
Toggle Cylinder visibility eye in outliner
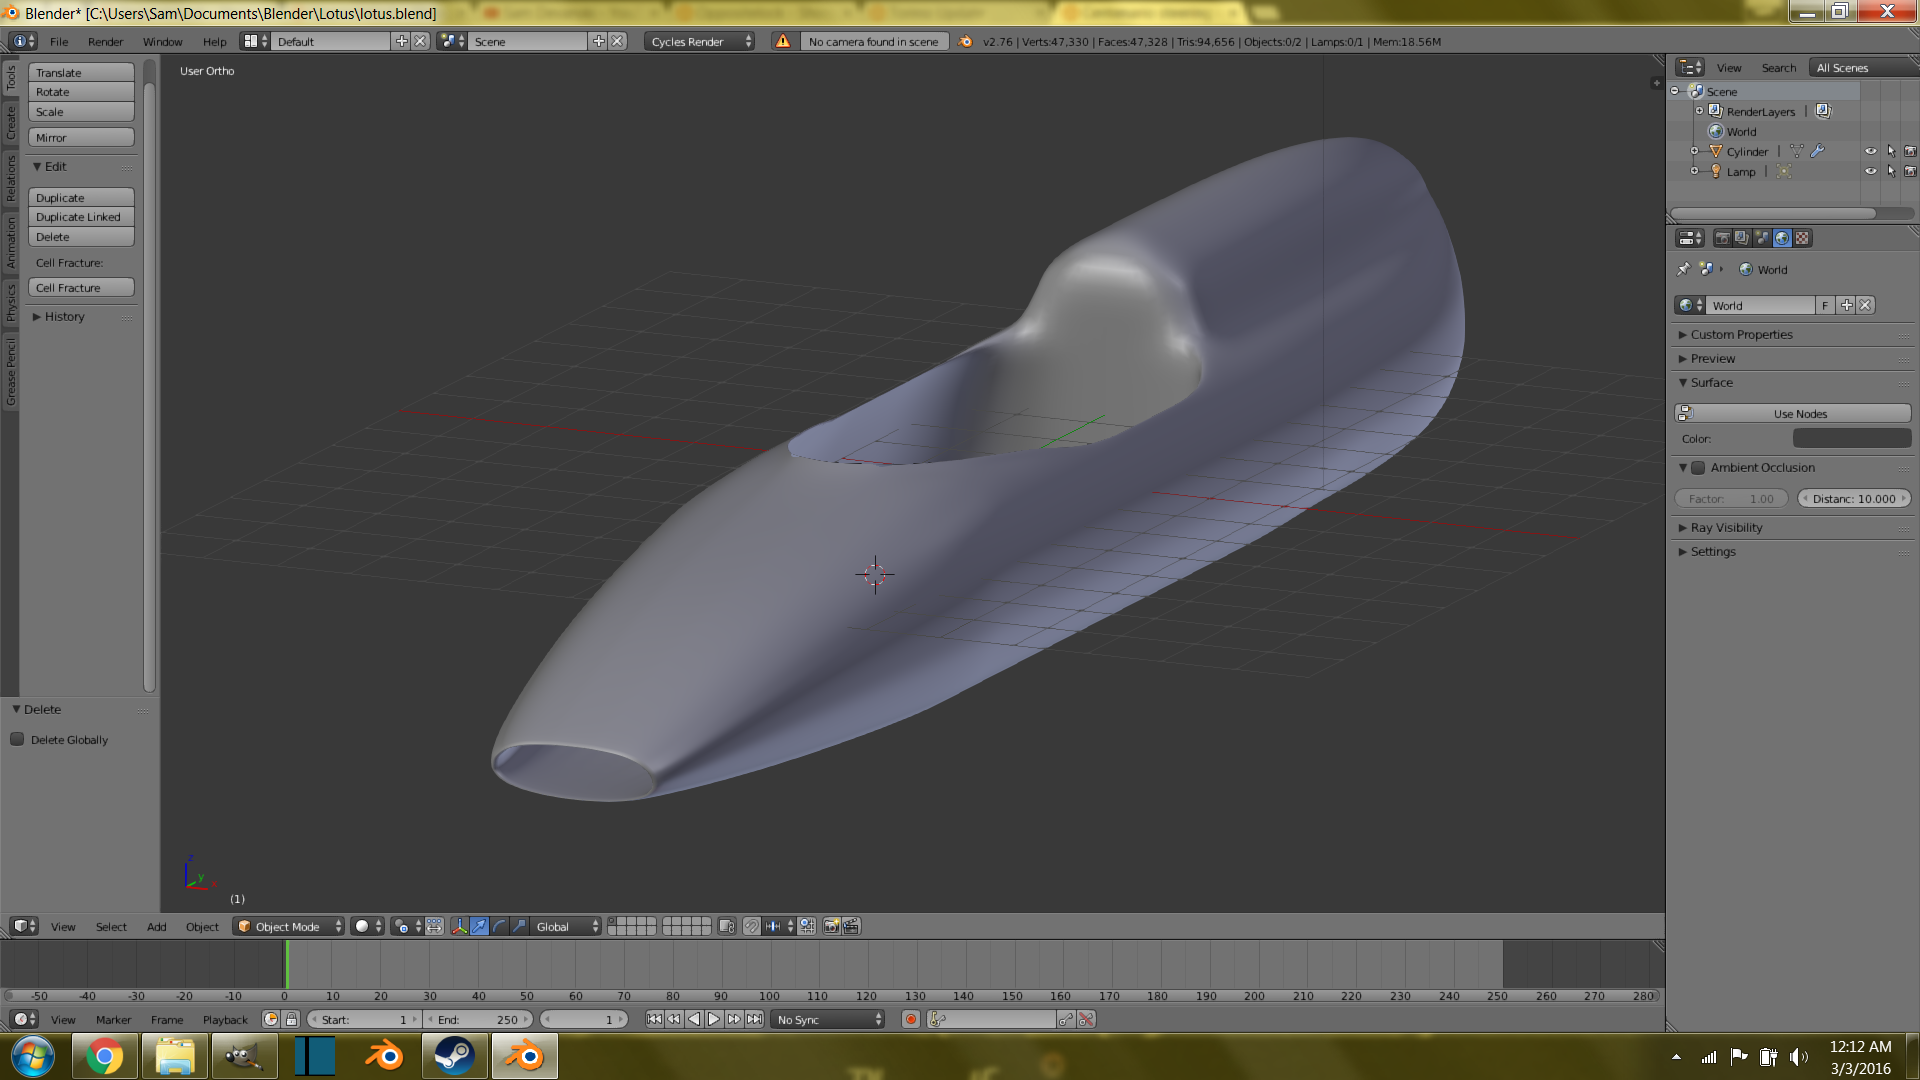pos(1870,151)
